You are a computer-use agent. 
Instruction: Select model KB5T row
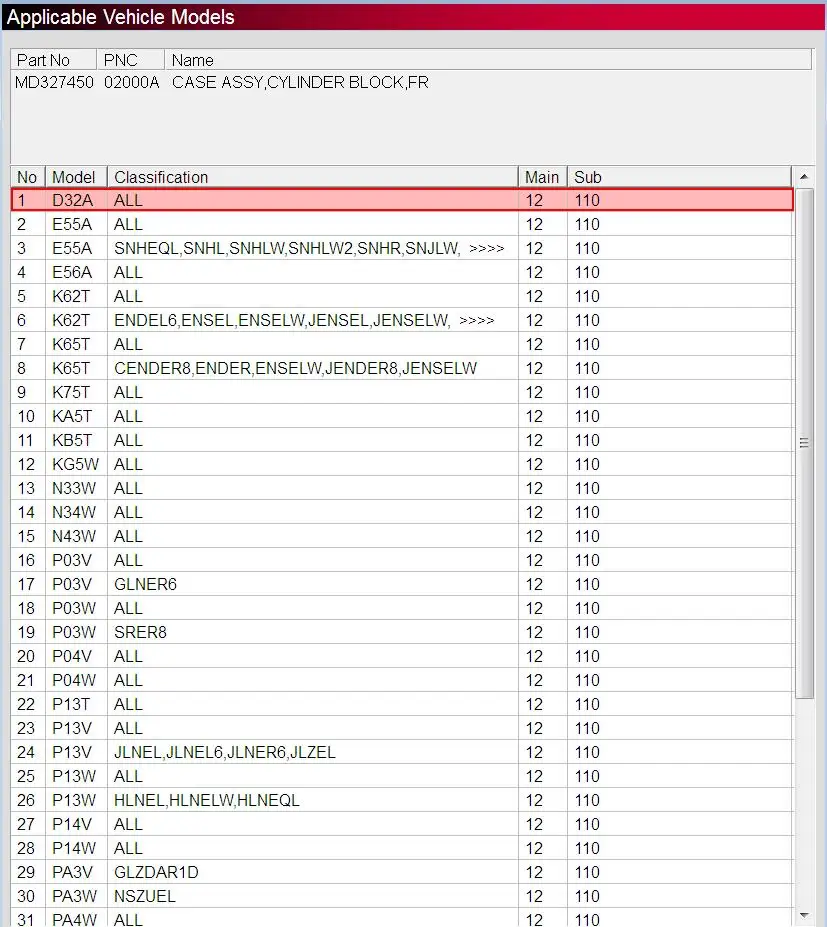402,440
